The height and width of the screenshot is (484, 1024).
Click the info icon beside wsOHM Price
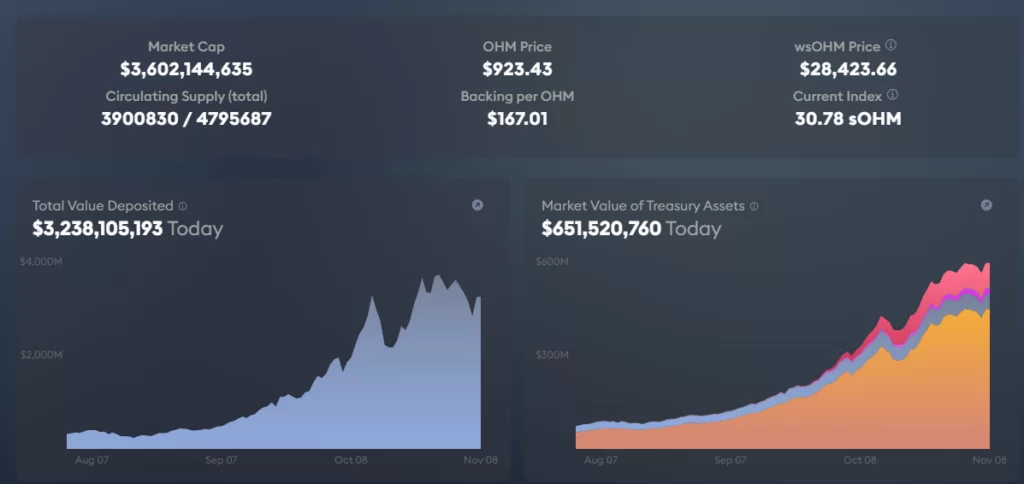(891, 45)
